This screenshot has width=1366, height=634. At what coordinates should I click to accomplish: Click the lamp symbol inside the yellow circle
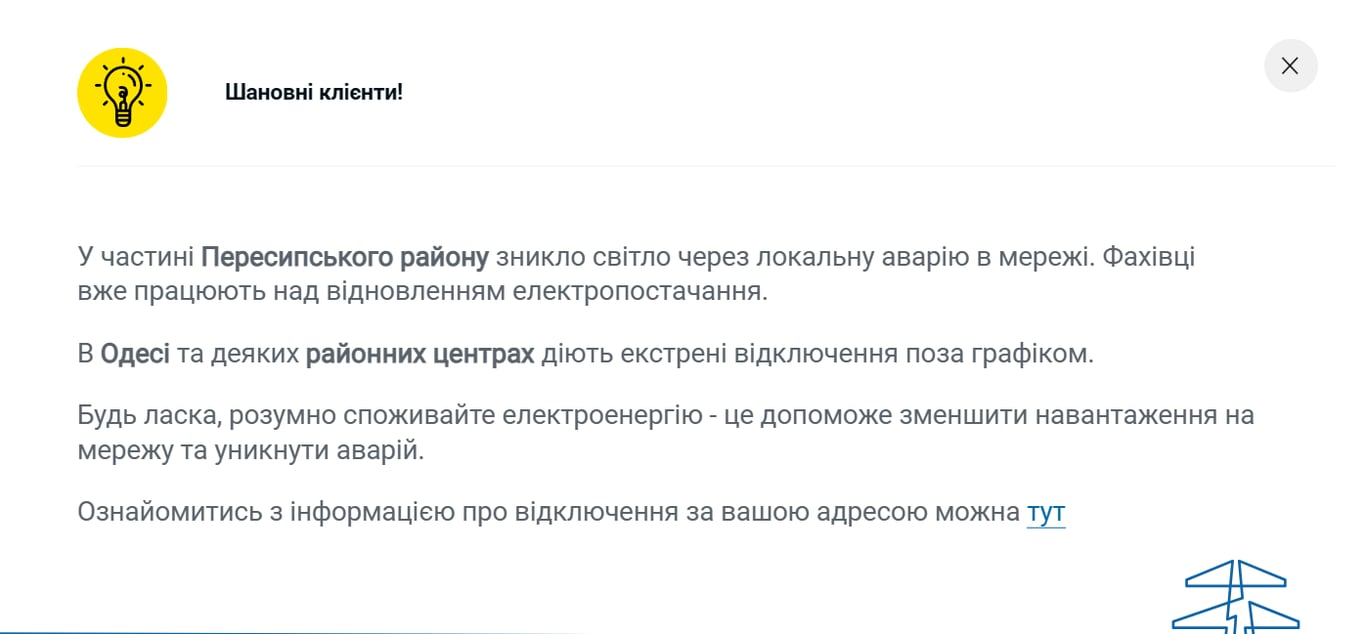coord(122,91)
